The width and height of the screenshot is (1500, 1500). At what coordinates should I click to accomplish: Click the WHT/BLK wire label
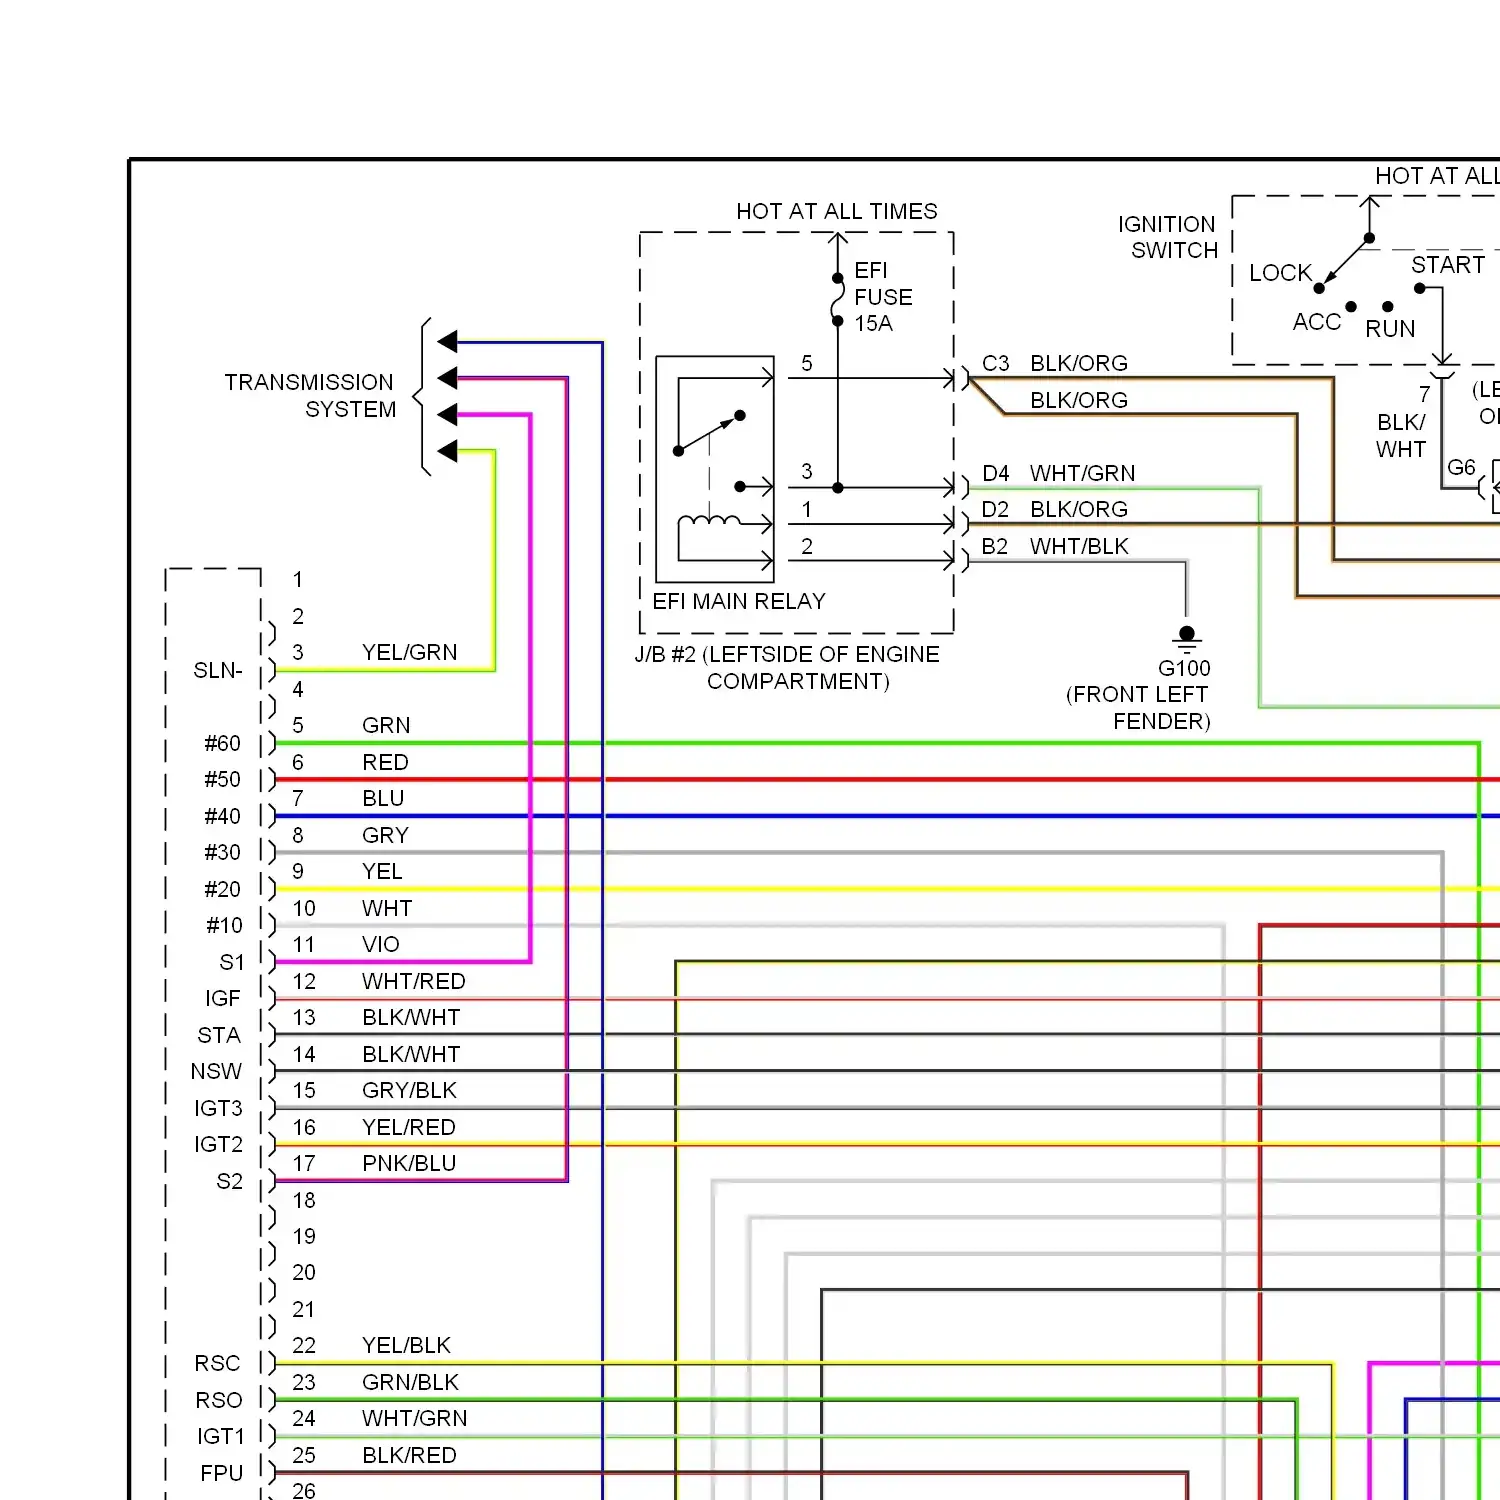pyautogui.click(x=1079, y=546)
